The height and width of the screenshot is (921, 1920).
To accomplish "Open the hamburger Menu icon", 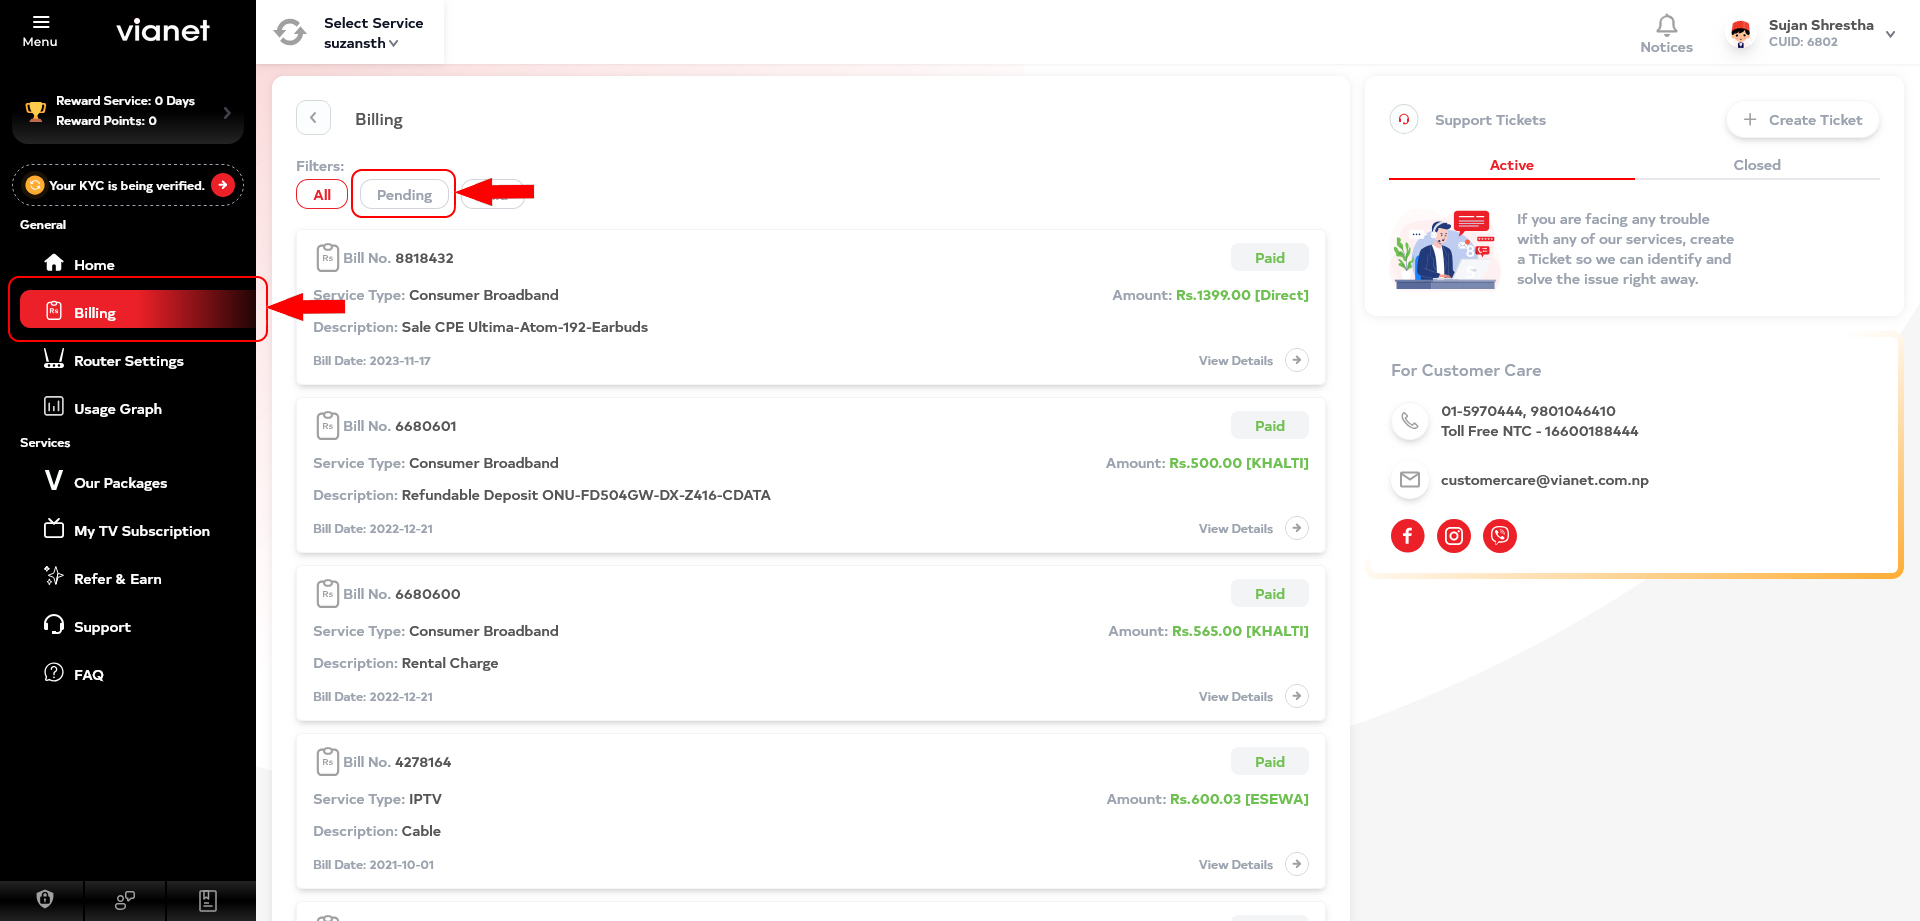I will click(40, 22).
